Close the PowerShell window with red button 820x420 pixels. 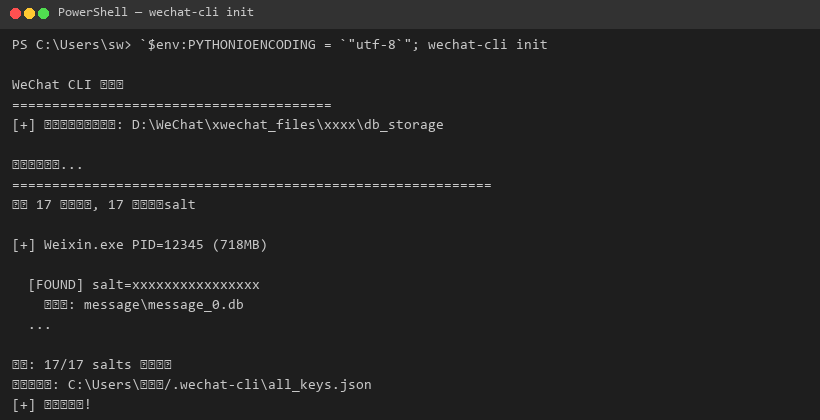coord(16,13)
